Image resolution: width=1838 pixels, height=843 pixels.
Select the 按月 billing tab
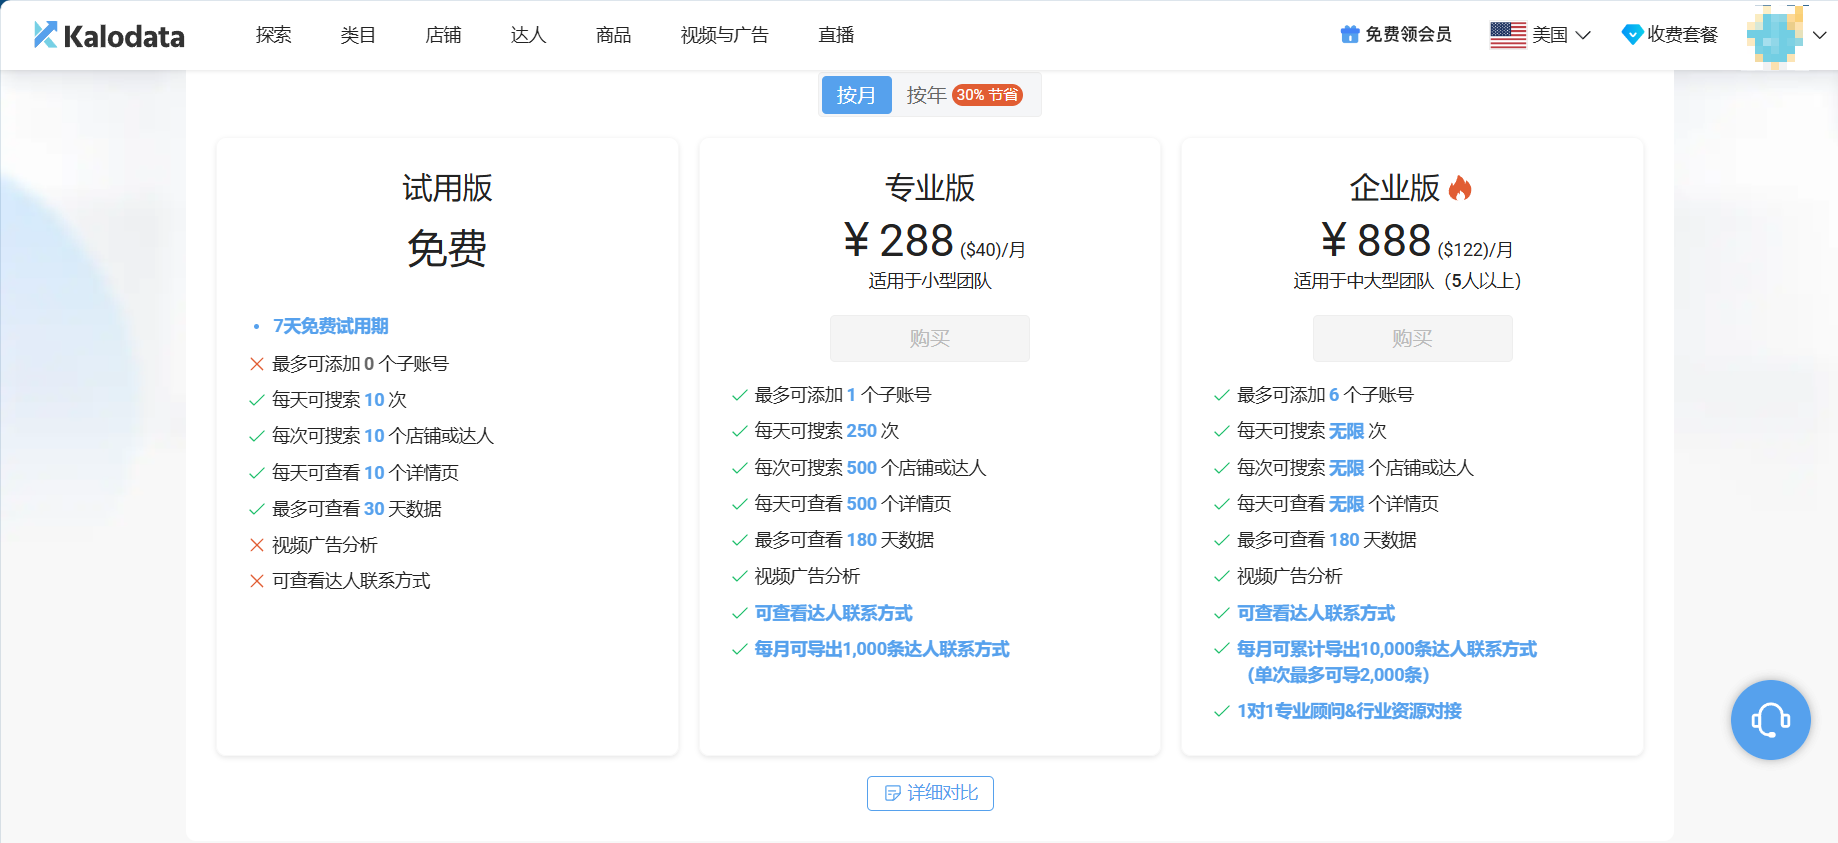tap(856, 95)
